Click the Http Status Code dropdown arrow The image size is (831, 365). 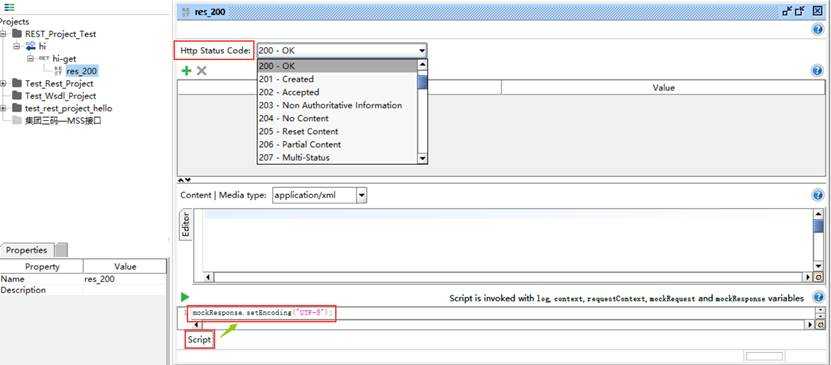click(422, 51)
